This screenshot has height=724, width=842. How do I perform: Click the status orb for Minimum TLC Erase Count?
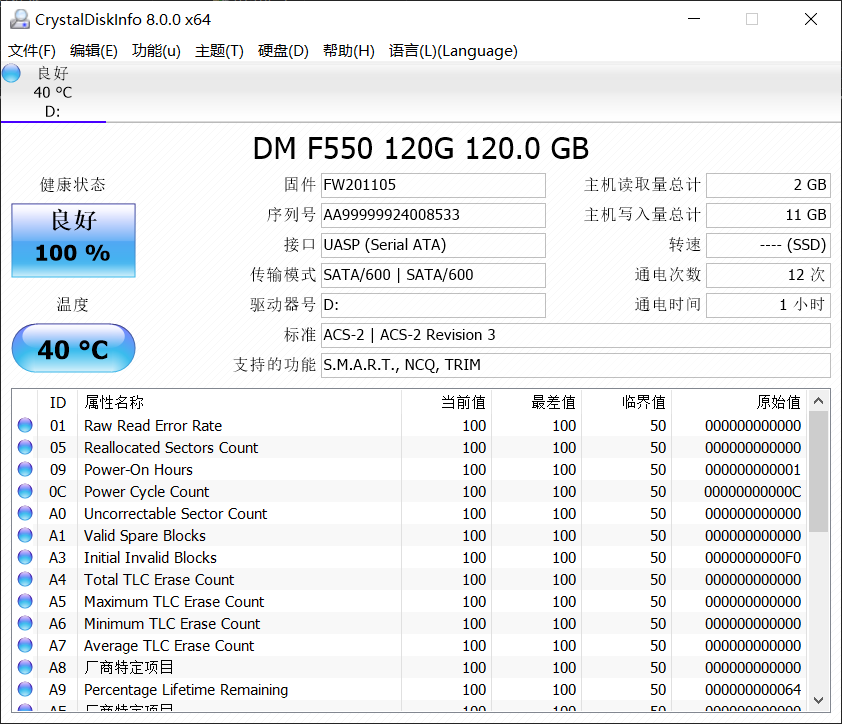[25, 624]
